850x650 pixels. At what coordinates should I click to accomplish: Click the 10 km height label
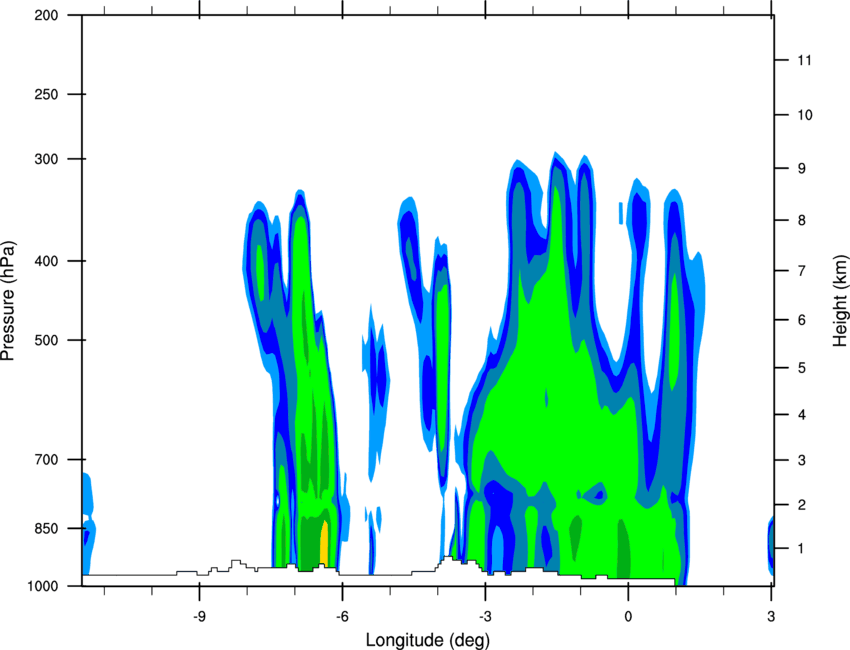coord(805,115)
